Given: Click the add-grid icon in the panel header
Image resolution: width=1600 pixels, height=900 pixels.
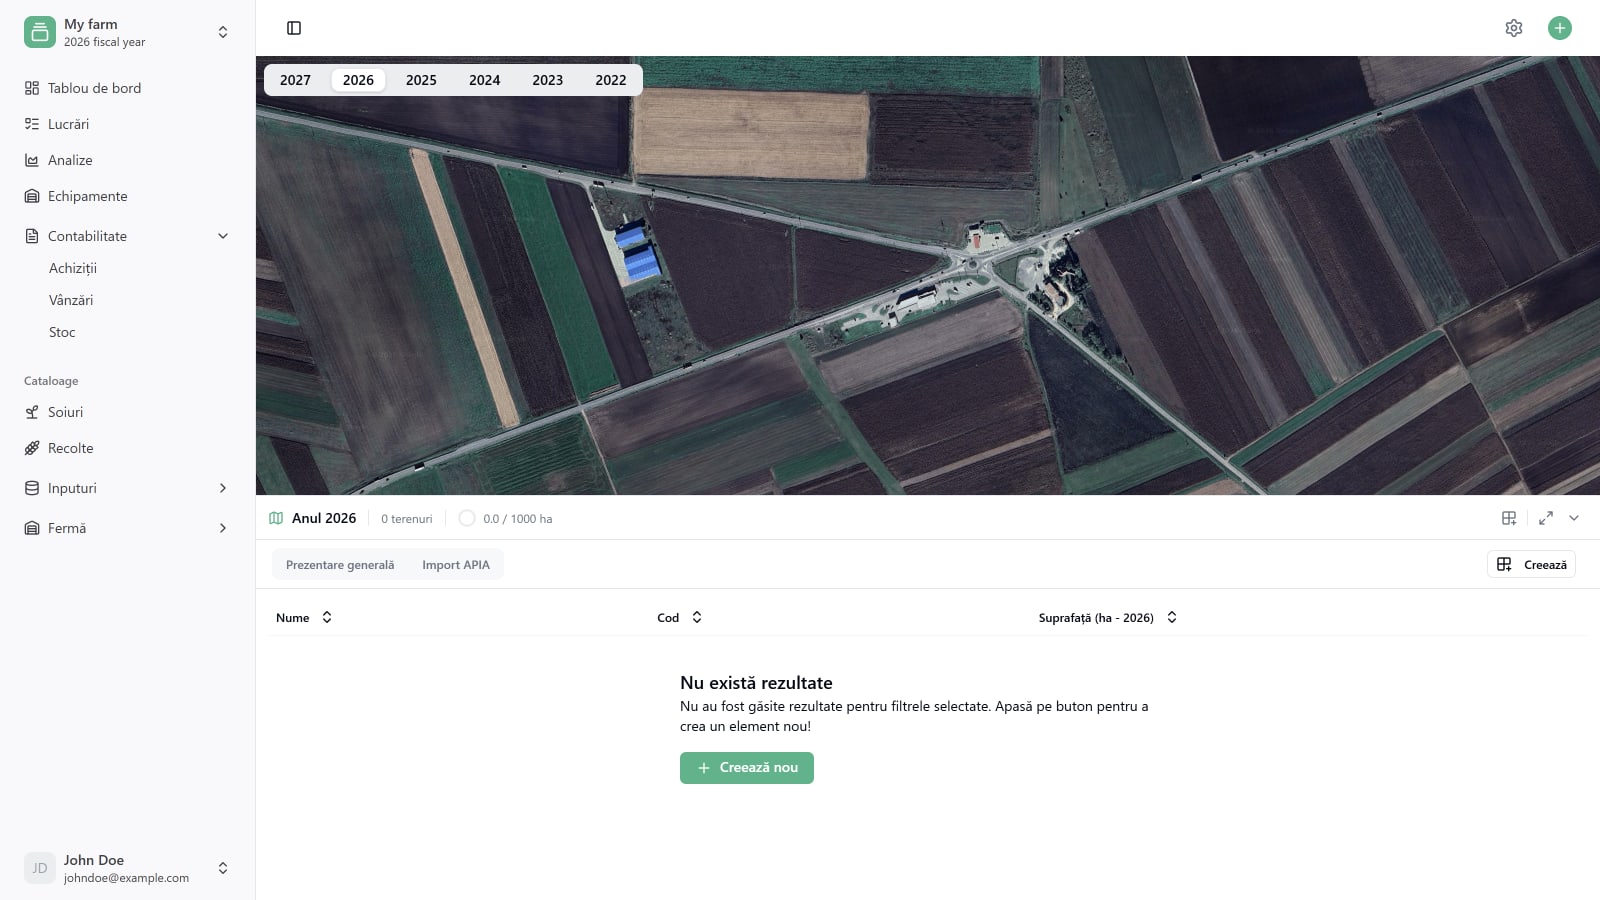Looking at the screenshot, I should [x=1509, y=518].
